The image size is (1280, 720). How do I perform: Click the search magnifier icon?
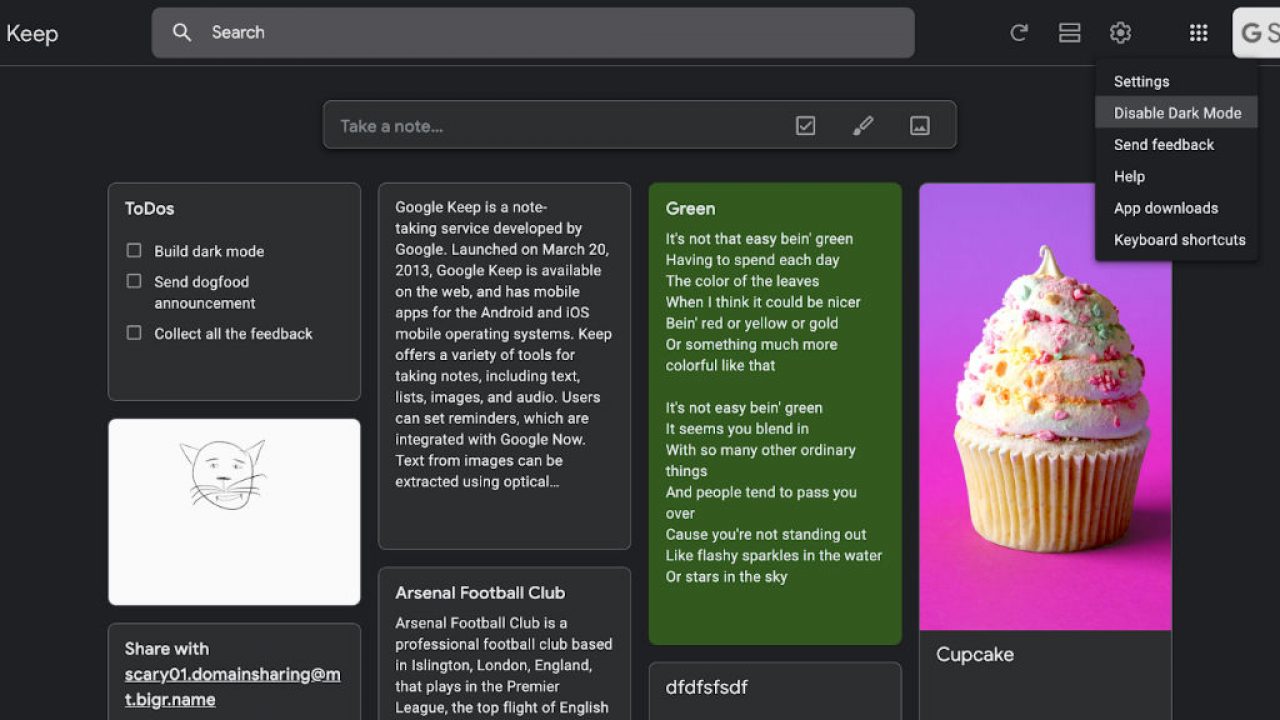point(182,33)
